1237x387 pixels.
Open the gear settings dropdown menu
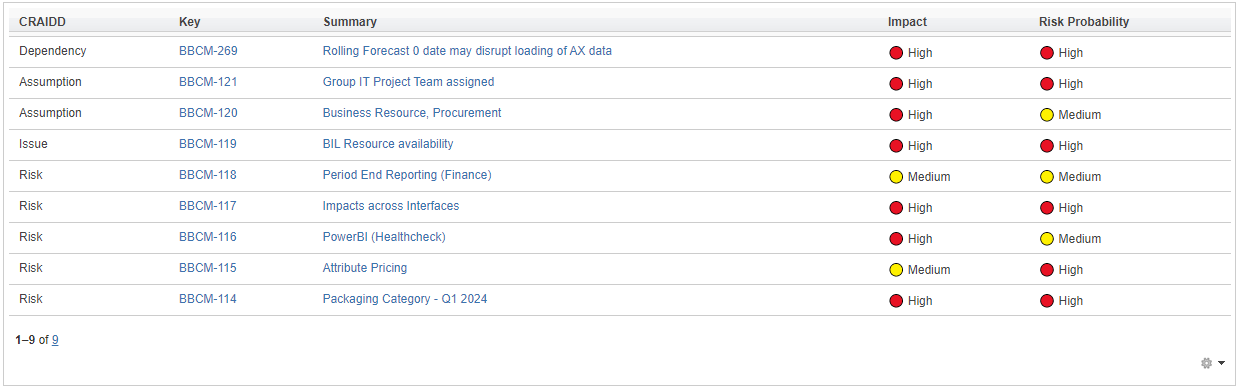(x=1212, y=363)
